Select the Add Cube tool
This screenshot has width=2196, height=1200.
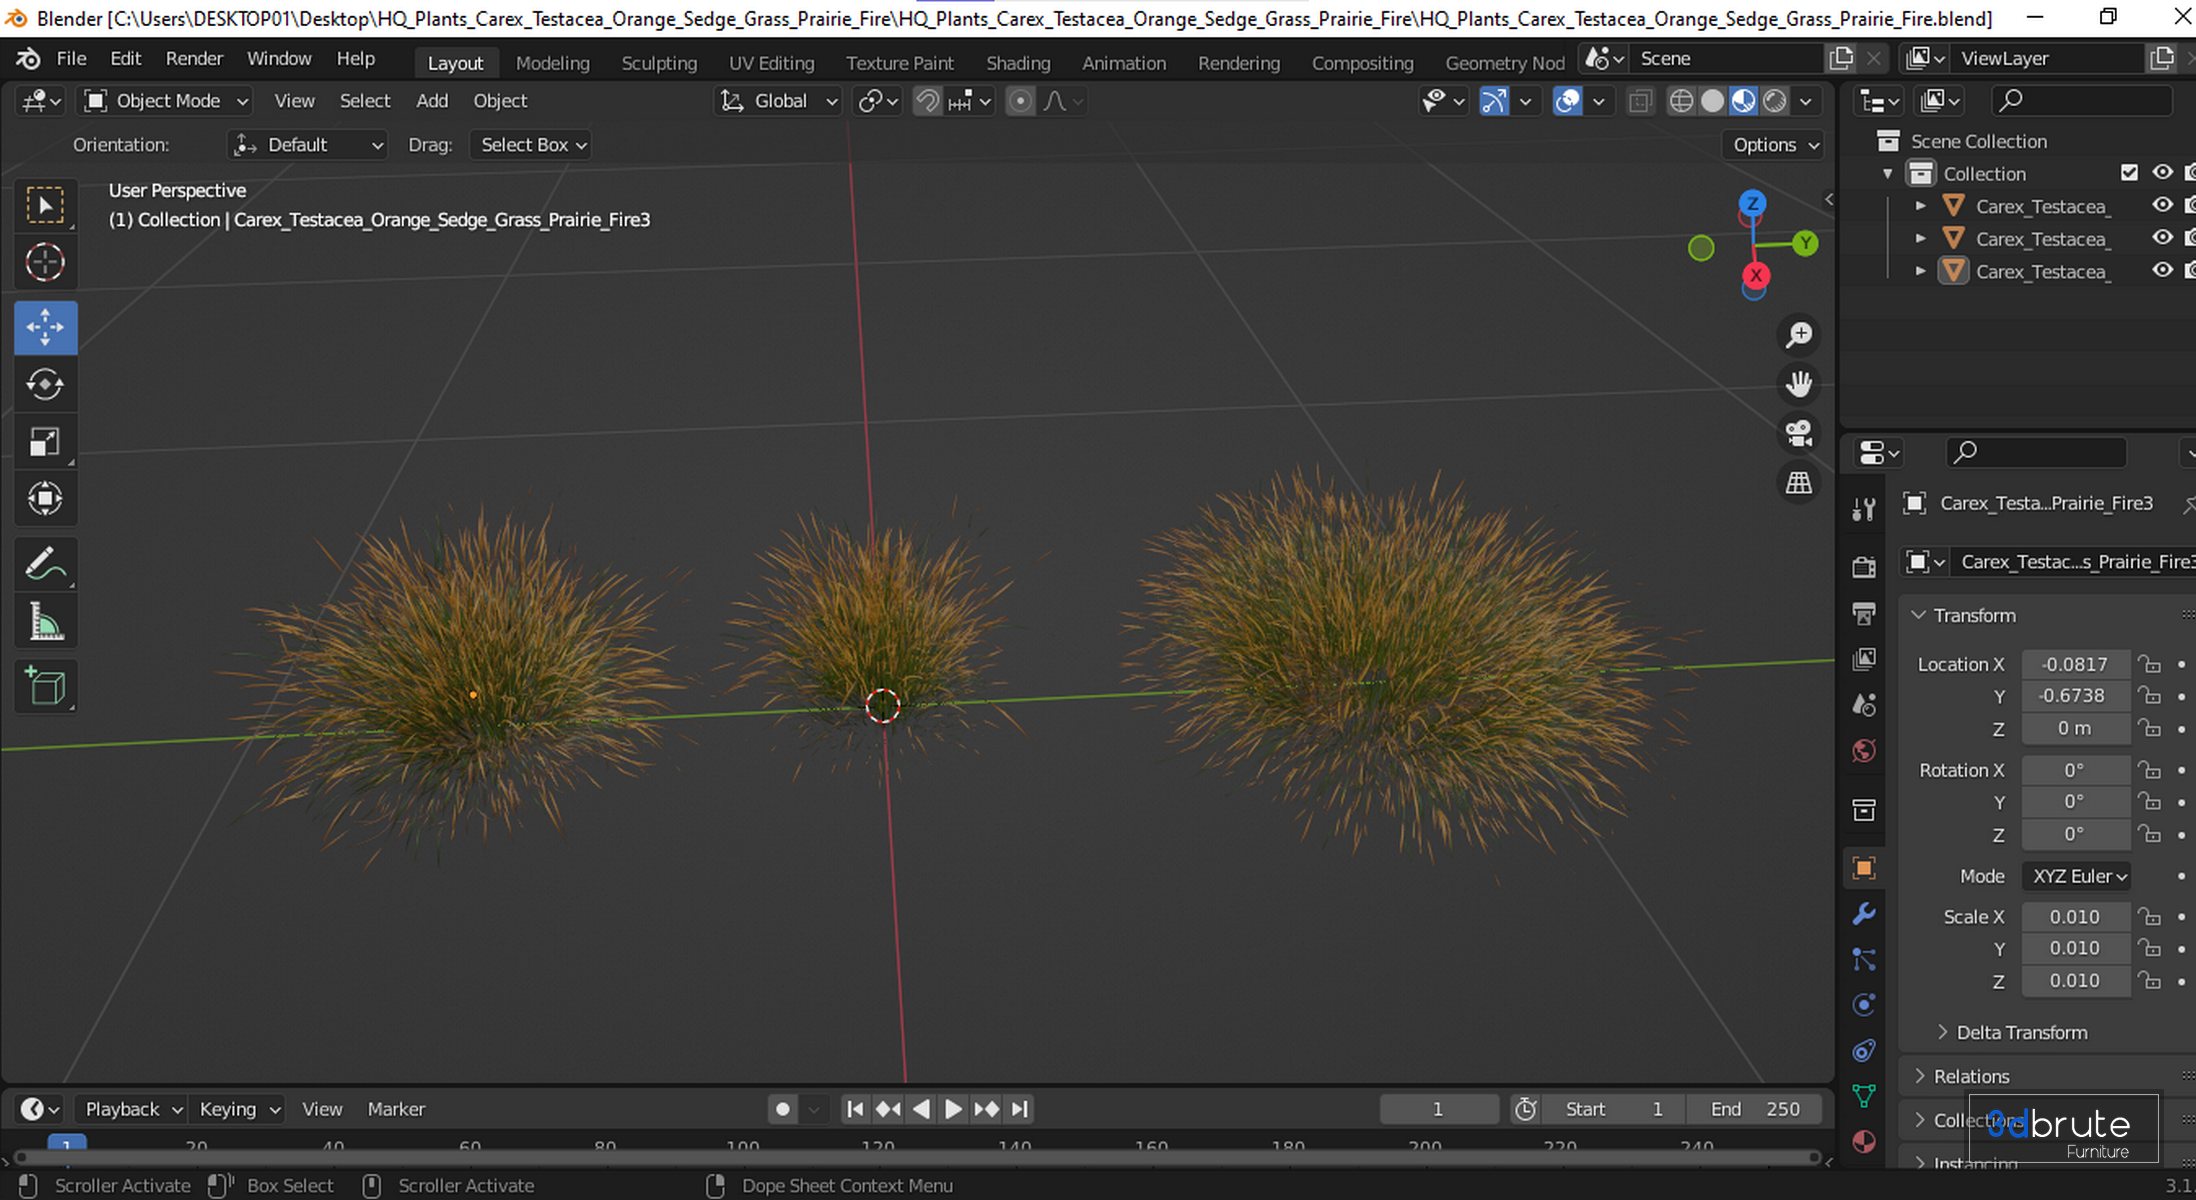[x=45, y=687]
